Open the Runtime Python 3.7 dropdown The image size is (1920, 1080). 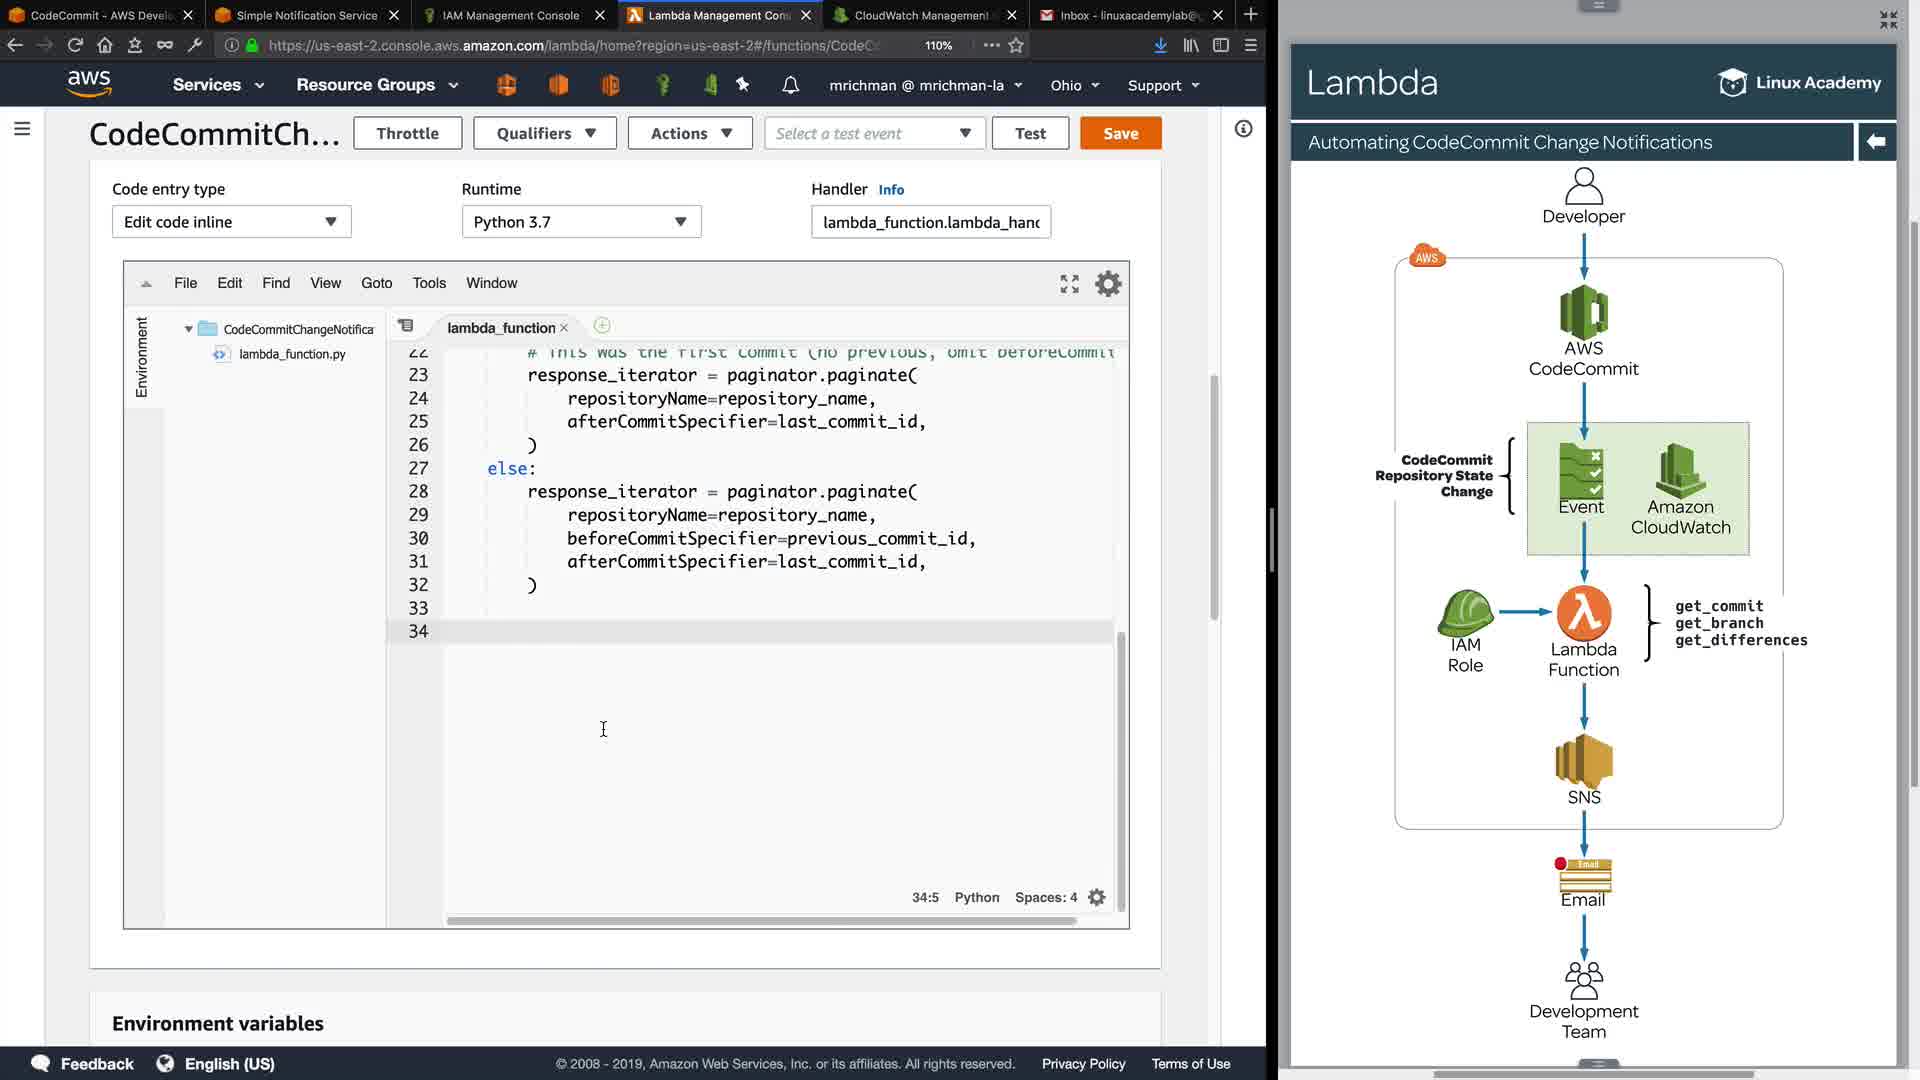[x=581, y=222]
